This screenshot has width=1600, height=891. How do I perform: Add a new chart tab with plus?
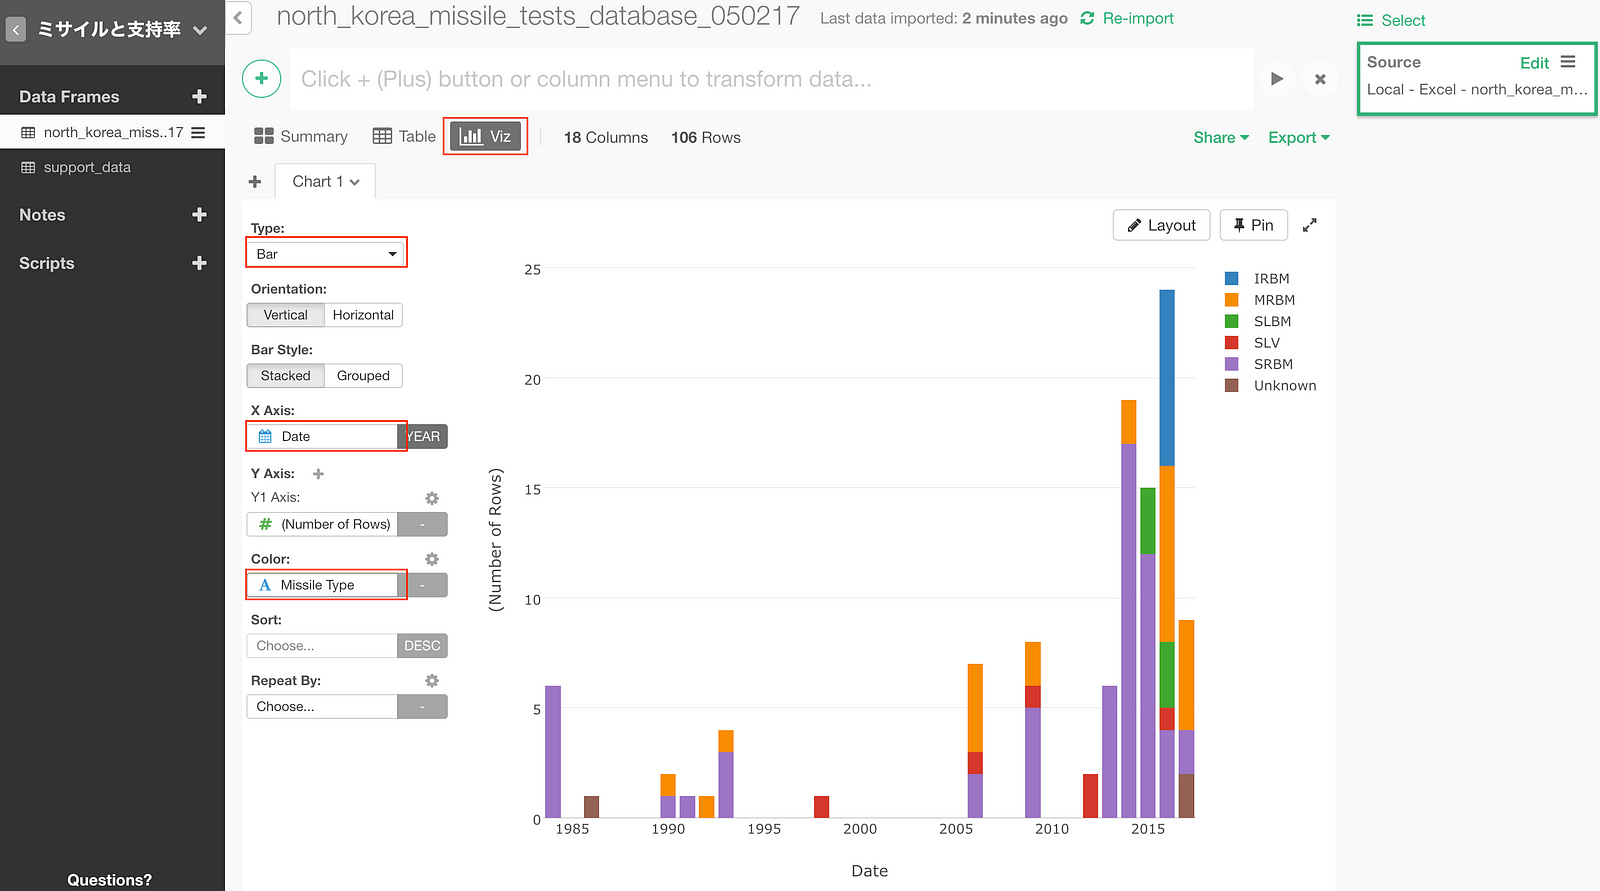[255, 182]
